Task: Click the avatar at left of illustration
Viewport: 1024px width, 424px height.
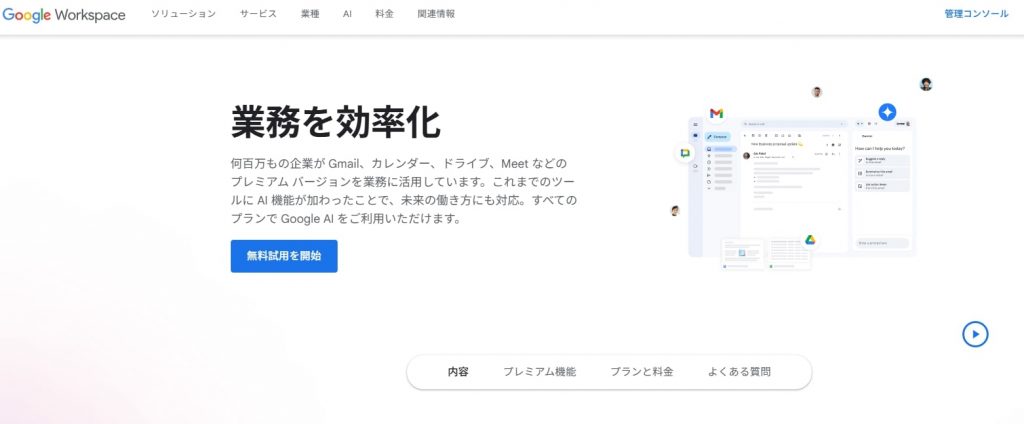Action: pyautogui.click(x=675, y=211)
